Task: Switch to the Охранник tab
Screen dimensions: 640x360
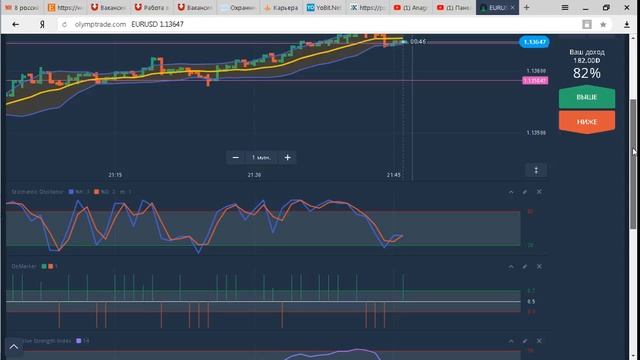Action: (x=238, y=7)
